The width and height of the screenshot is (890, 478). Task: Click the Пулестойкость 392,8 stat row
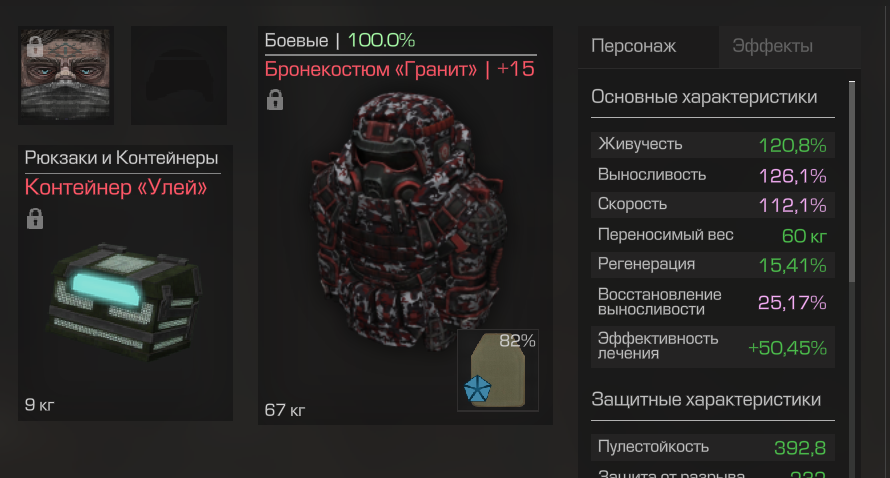pyautogui.click(x=712, y=447)
